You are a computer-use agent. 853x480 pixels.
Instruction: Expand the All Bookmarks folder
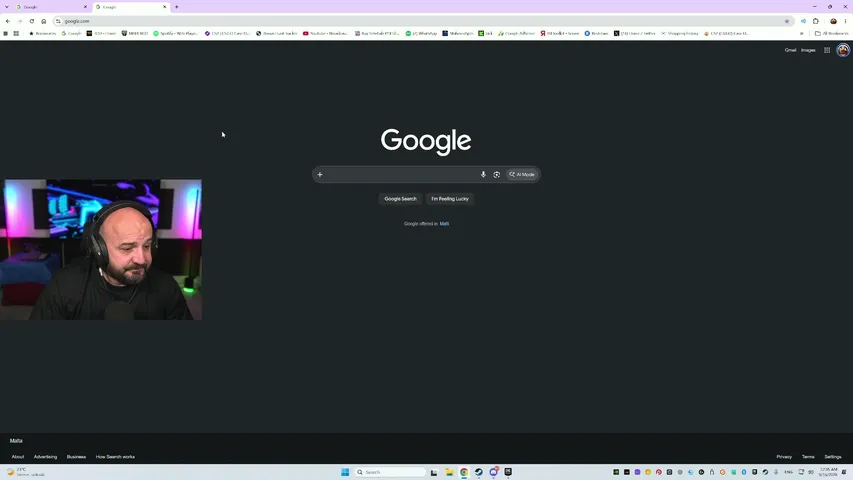click(831, 33)
